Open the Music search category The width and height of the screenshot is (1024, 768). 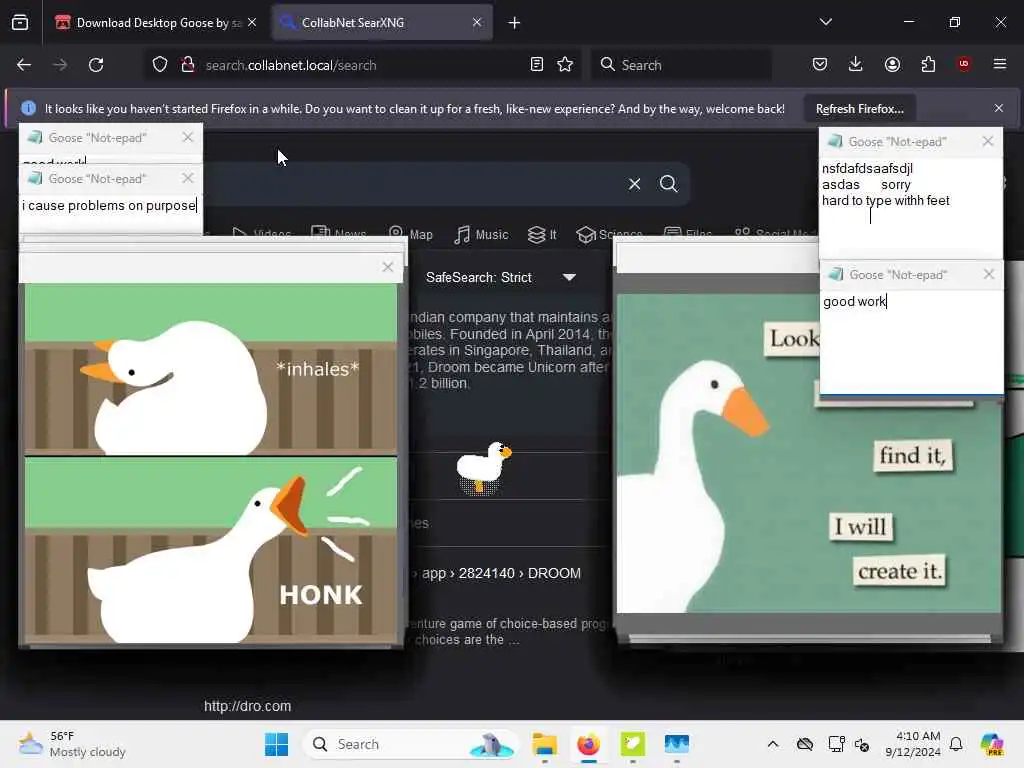click(x=481, y=234)
